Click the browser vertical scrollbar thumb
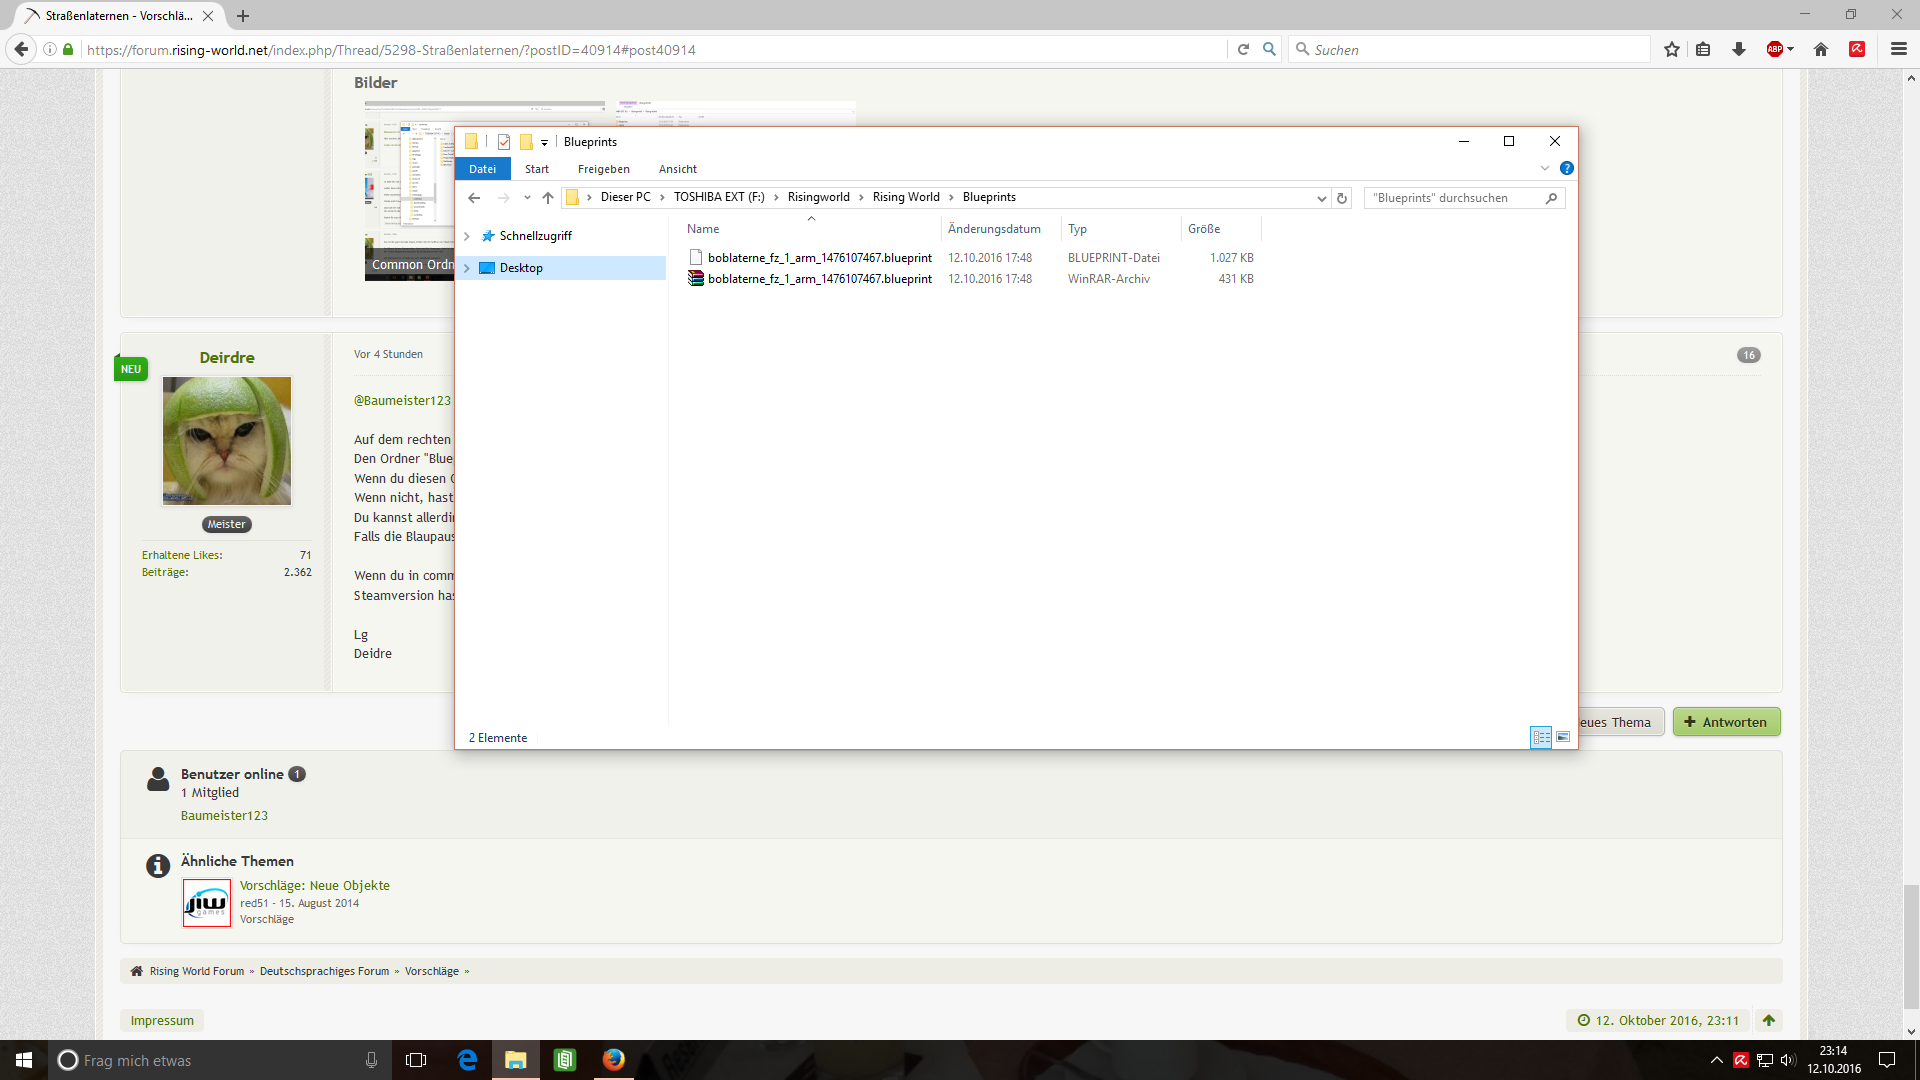The image size is (1920, 1080). coord(1911,945)
